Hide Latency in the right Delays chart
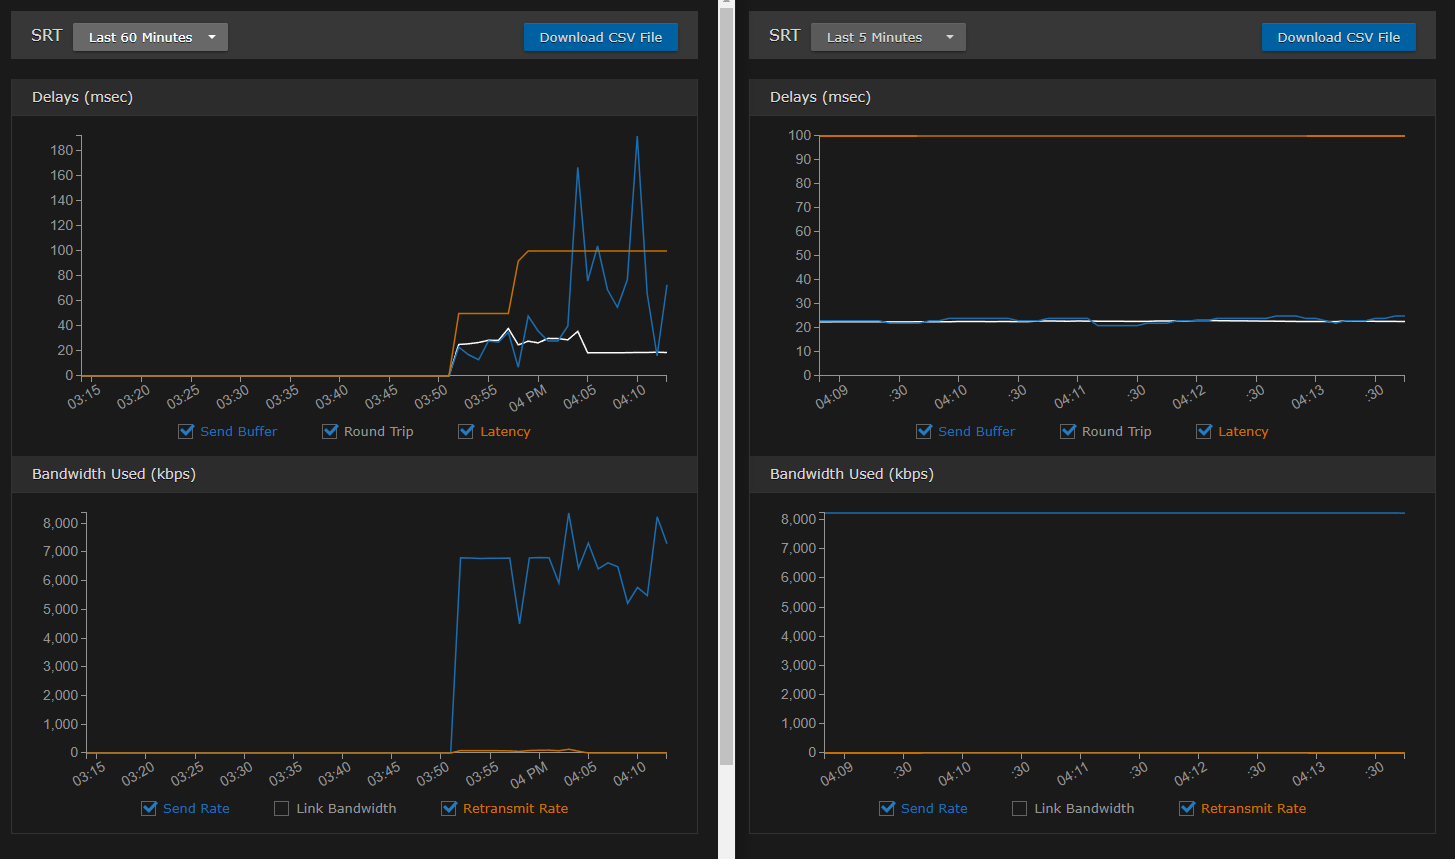This screenshot has height=859, width=1455. 1204,431
